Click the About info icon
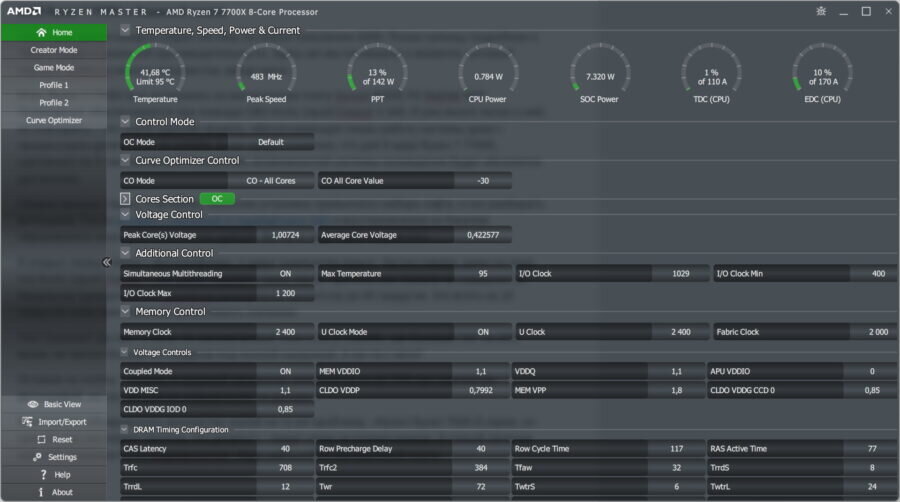The image size is (900, 502). pyautogui.click(x=41, y=492)
